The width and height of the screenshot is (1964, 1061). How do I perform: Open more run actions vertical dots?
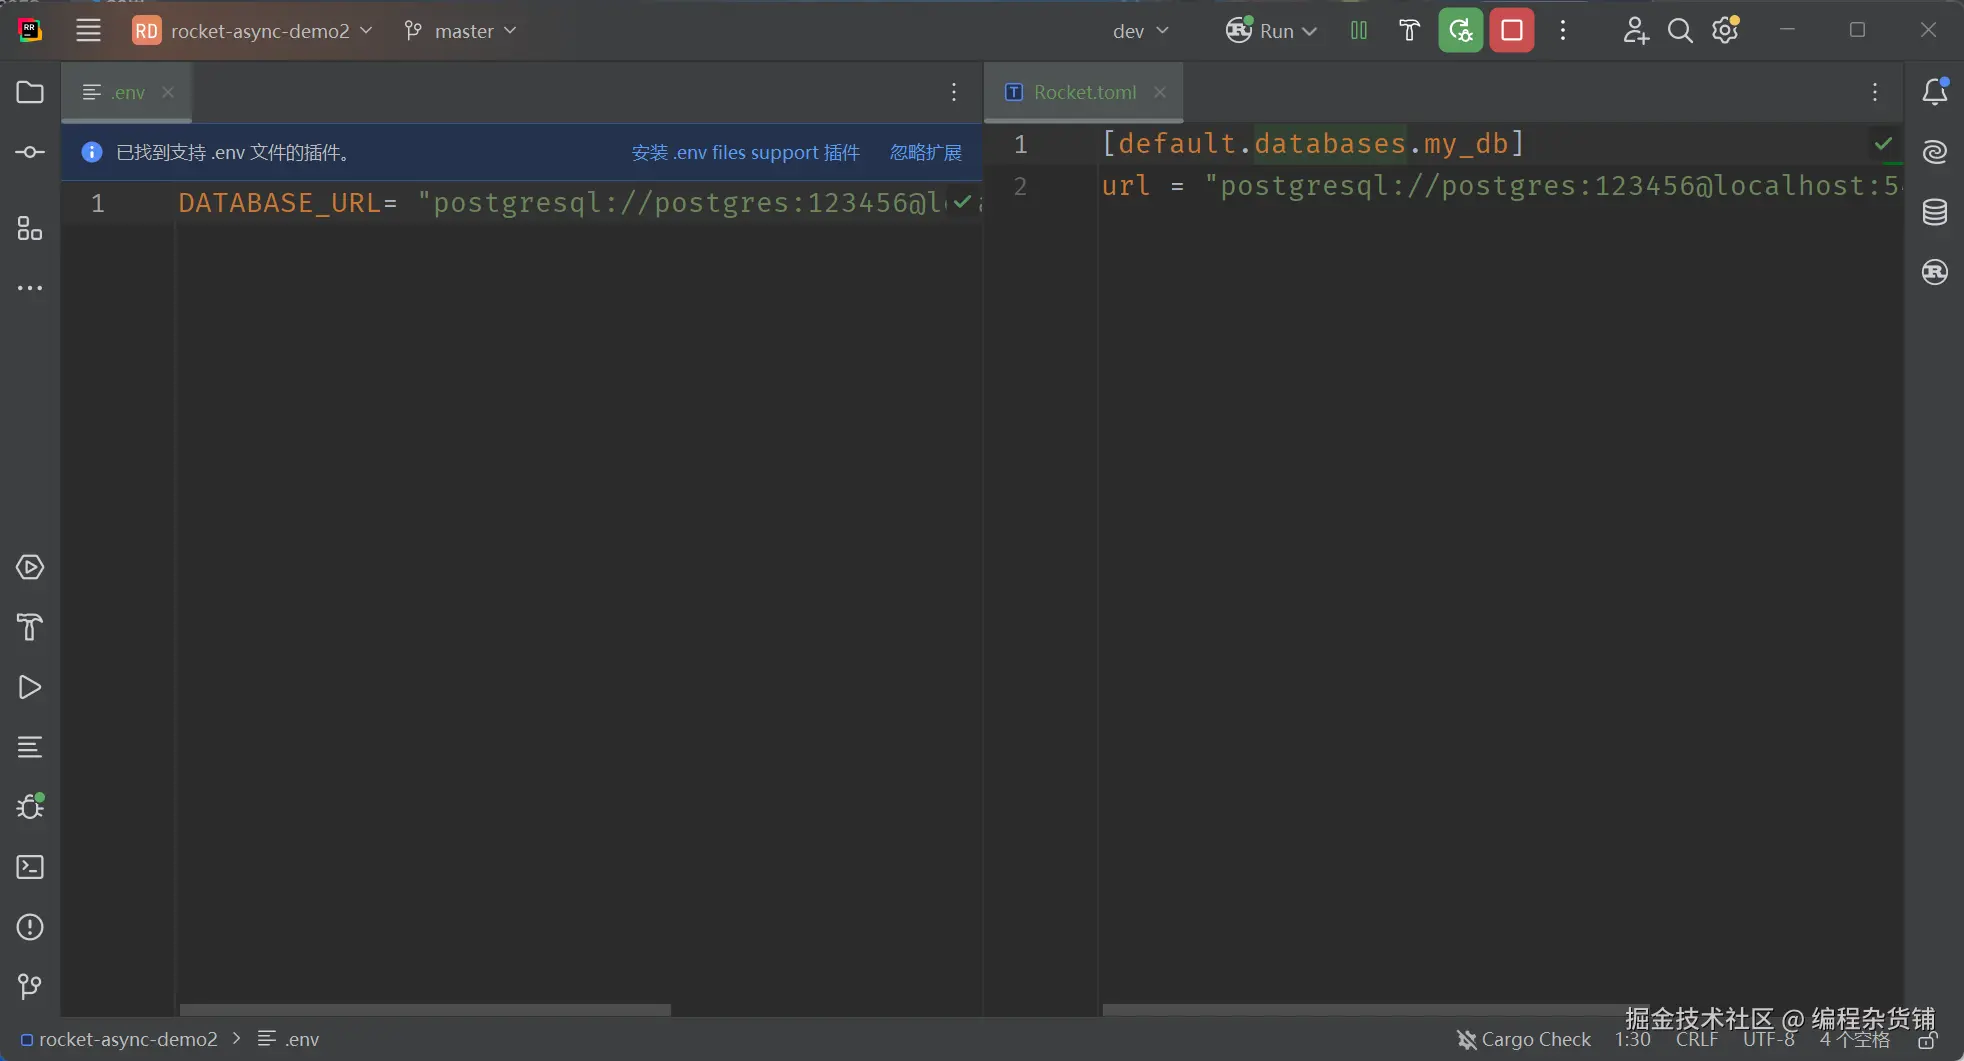1563,30
